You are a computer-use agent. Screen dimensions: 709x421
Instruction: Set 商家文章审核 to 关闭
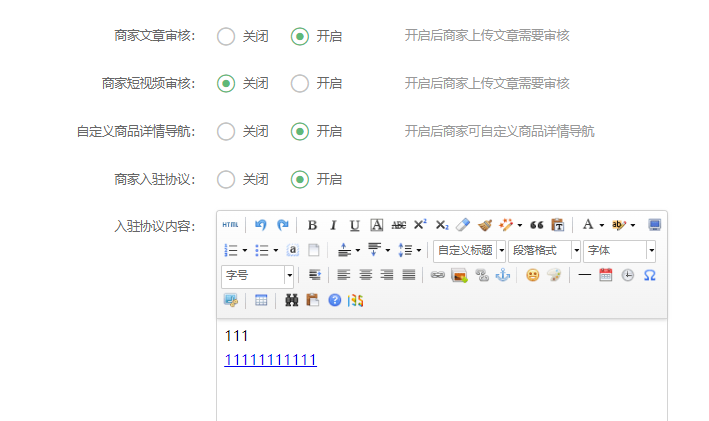point(226,36)
